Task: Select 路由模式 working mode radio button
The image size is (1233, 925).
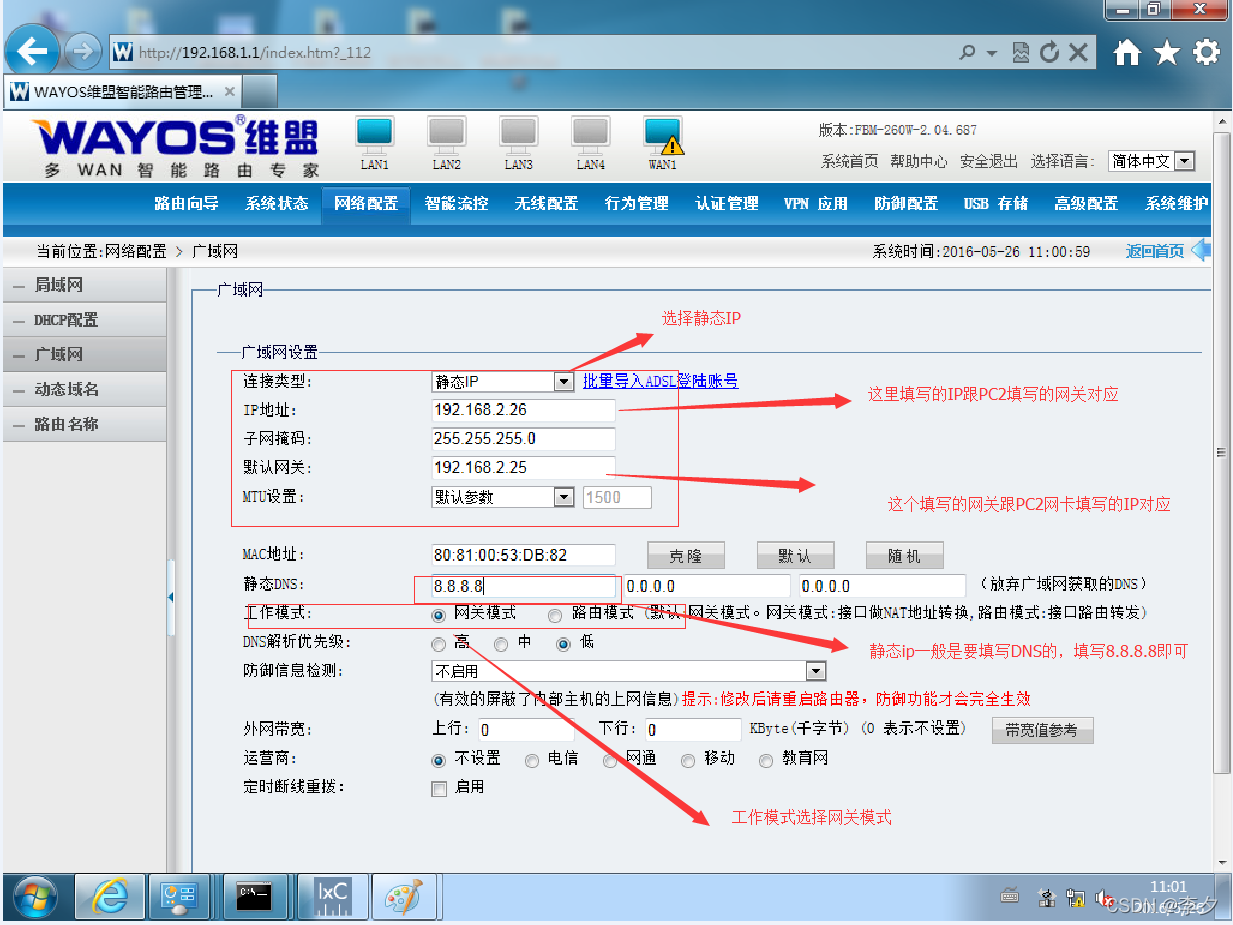Action: click(x=555, y=614)
